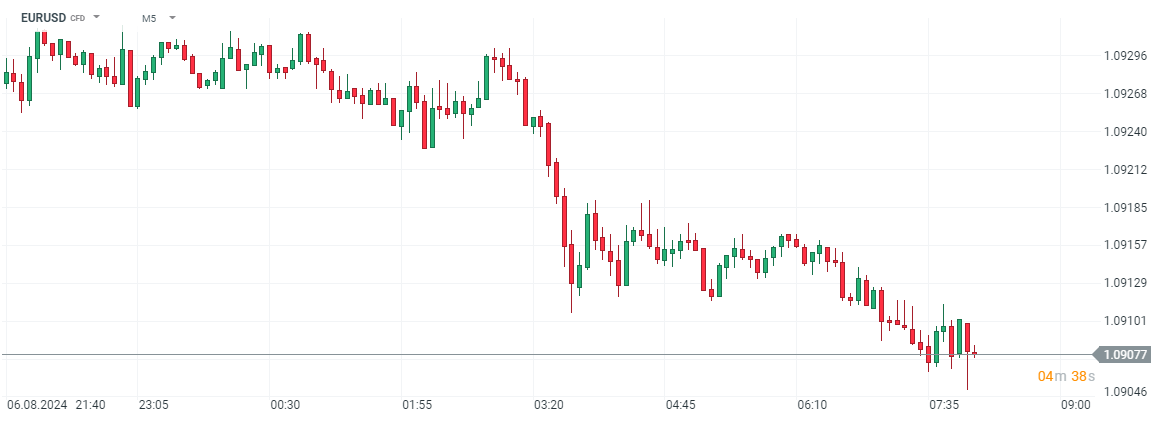Click the M5 timeframe label
1163x422 pixels.
point(149,18)
